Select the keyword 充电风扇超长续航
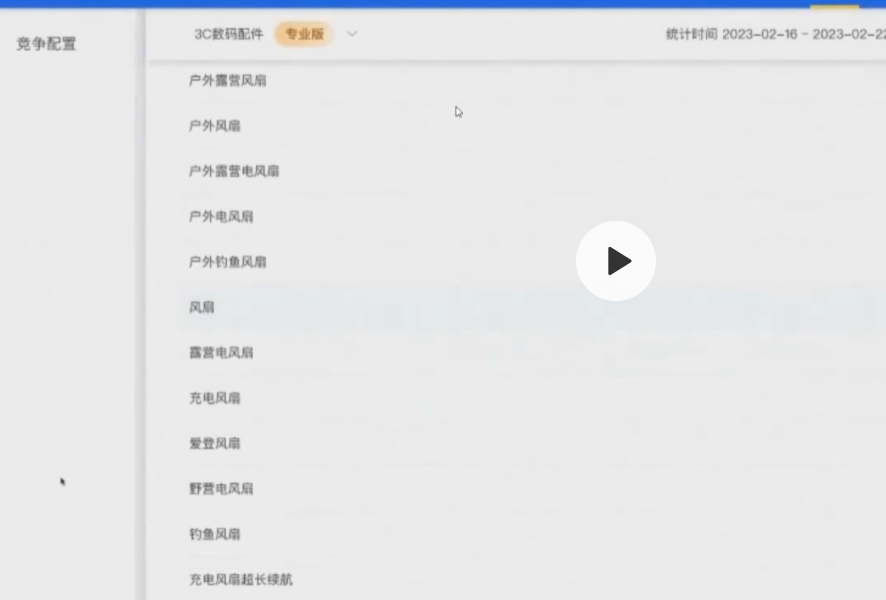The image size is (886, 600). point(243,579)
